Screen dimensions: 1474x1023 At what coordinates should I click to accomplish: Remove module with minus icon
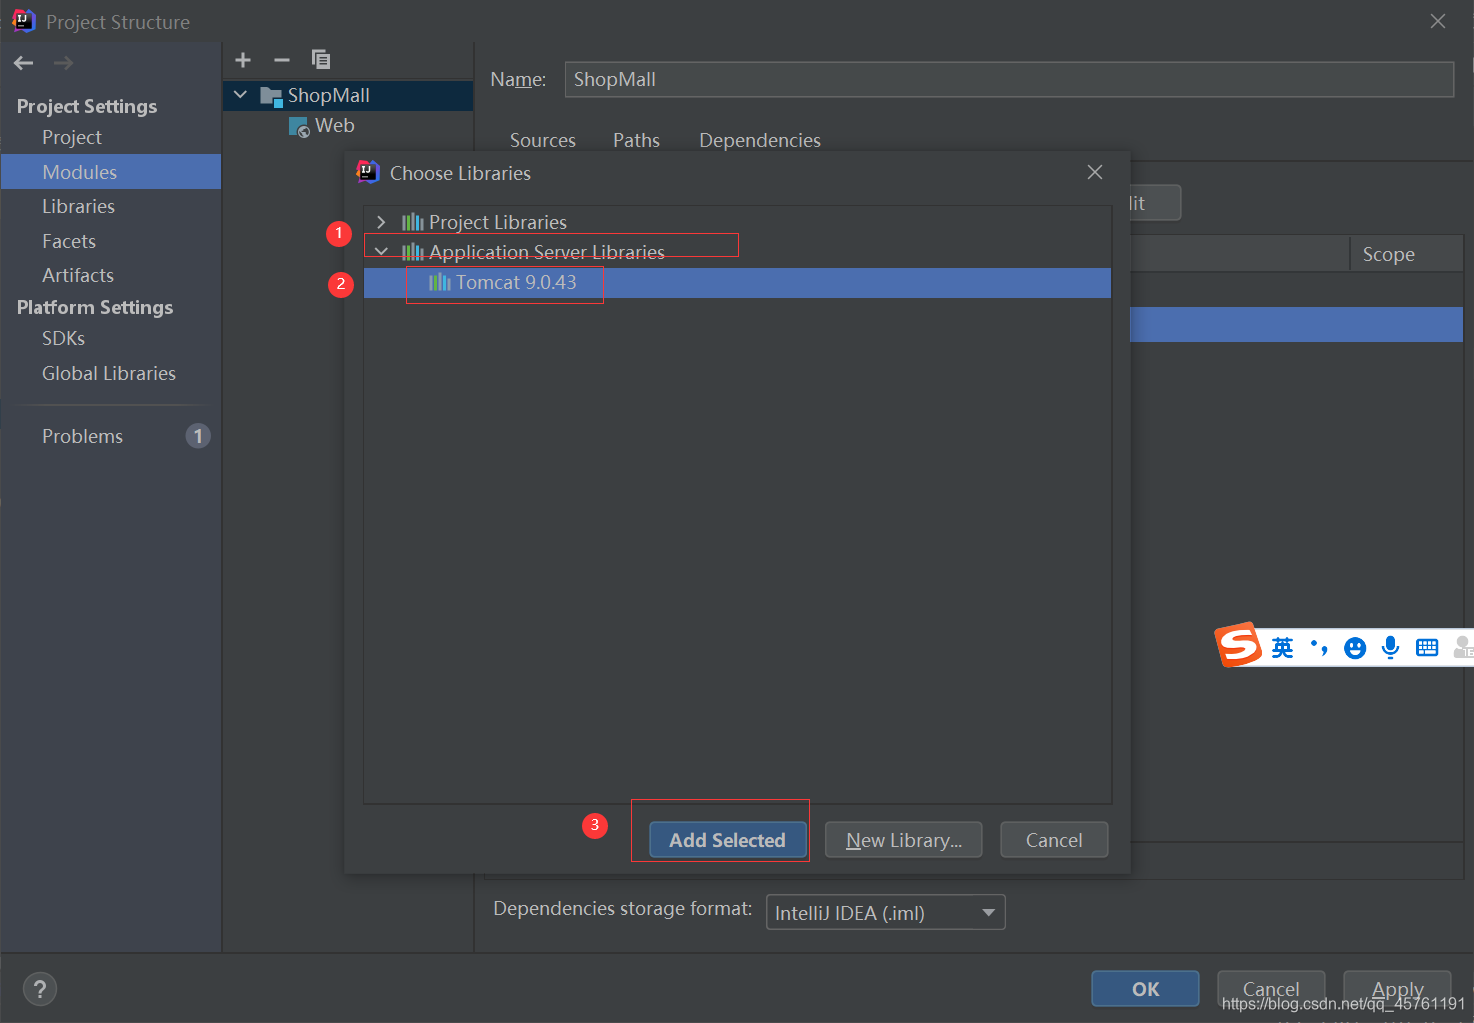(x=282, y=60)
